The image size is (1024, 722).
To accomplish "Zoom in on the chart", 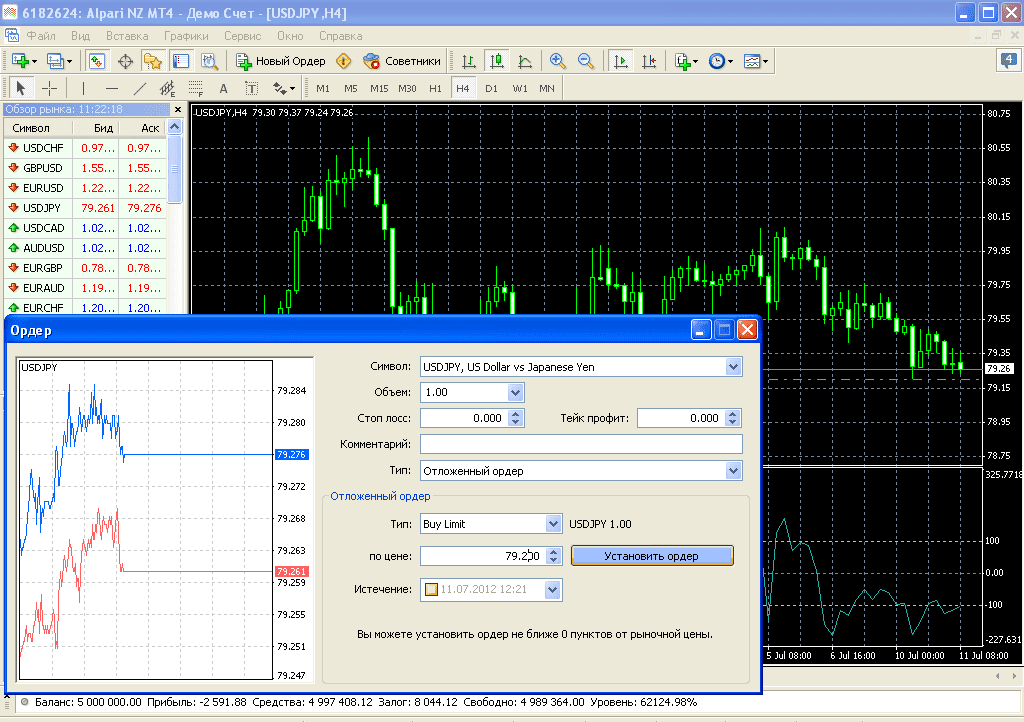I will [x=557, y=61].
